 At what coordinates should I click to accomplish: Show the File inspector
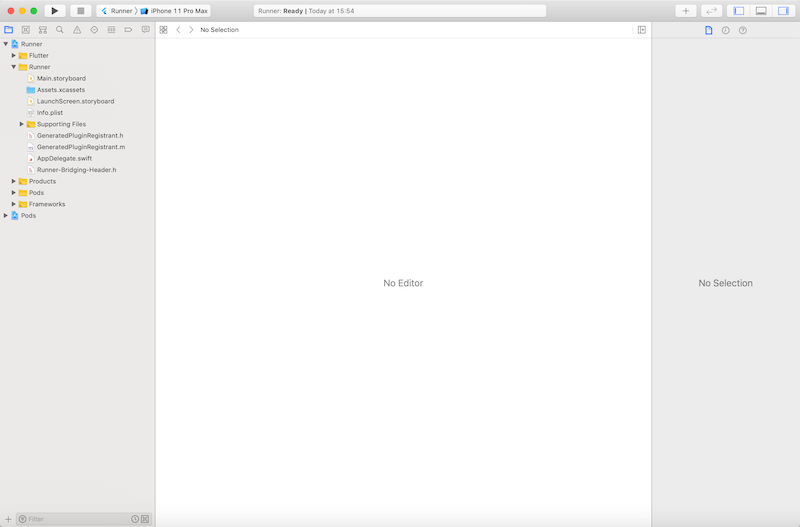click(709, 30)
